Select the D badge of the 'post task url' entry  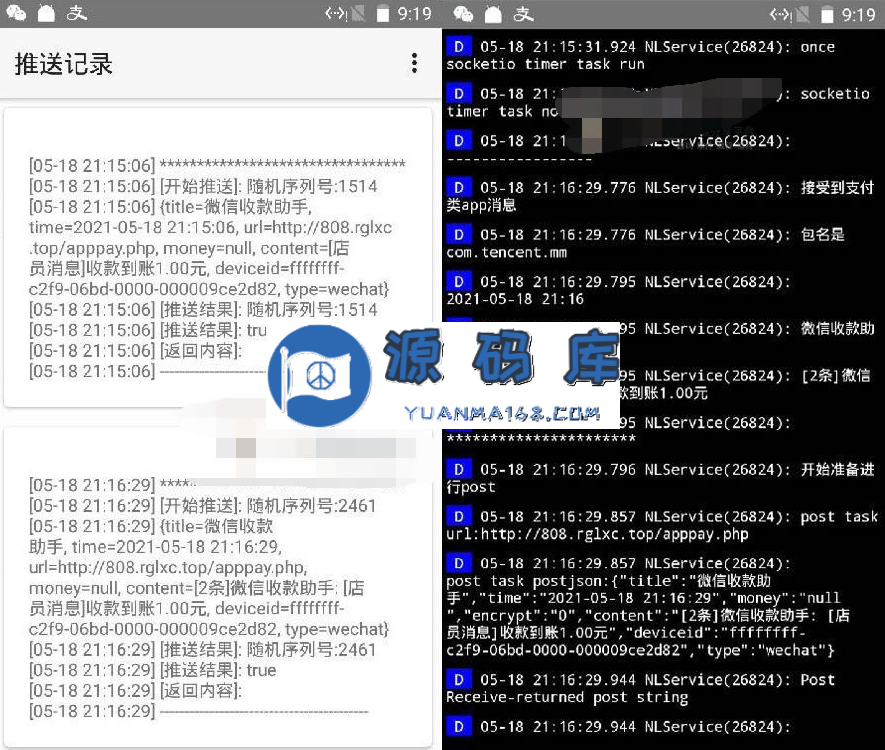[459, 516]
